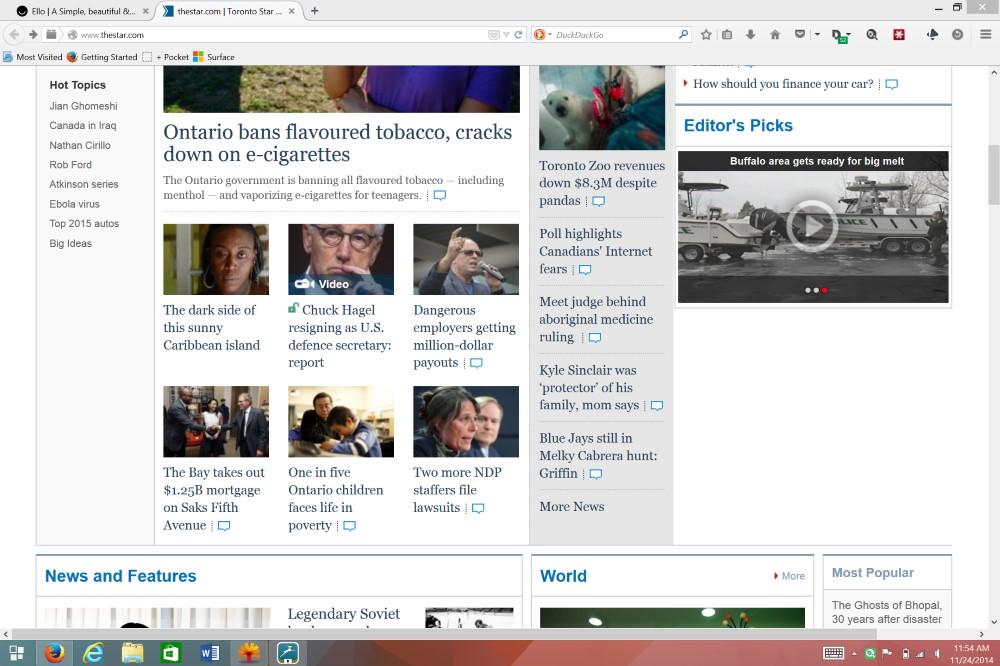1000x666 pixels.
Task: Open comments icon beside Poll highlights story
Action: point(585,269)
